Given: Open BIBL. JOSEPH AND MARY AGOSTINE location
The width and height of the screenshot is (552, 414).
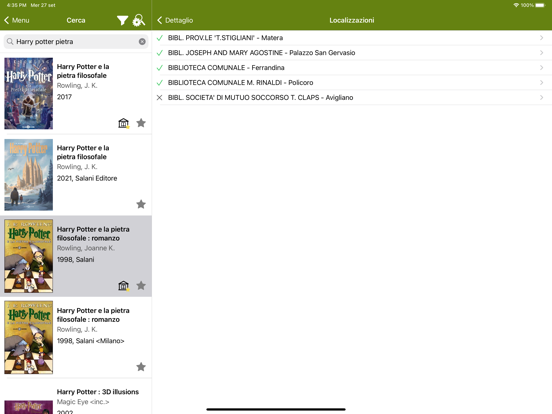Looking at the screenshot, I should [x=352, y=53].
